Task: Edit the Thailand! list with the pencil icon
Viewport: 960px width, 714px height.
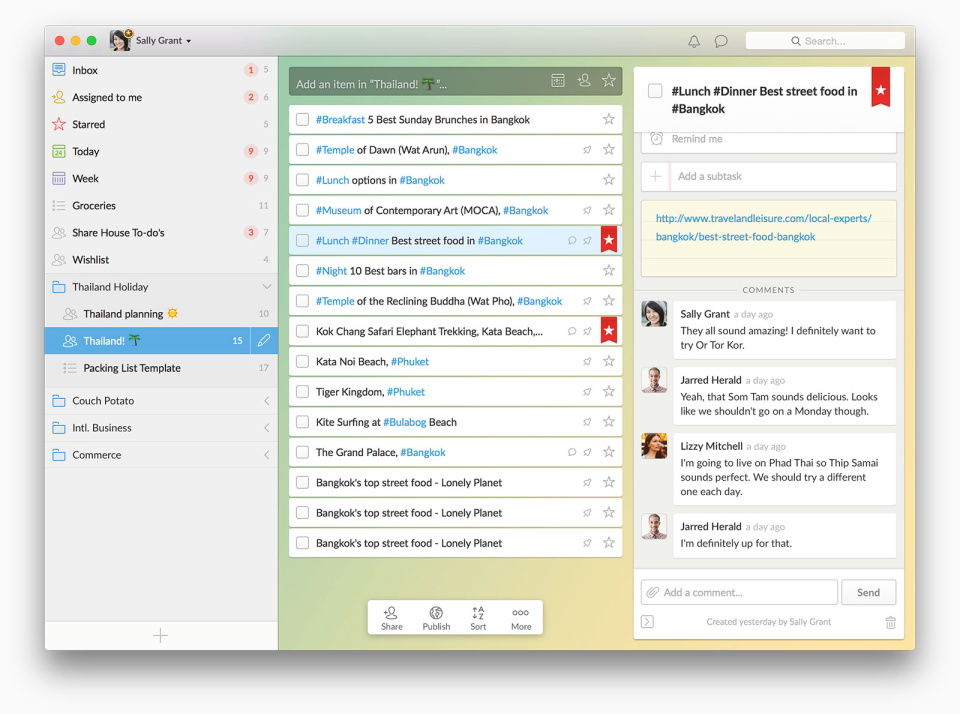Action: [263, 340]
